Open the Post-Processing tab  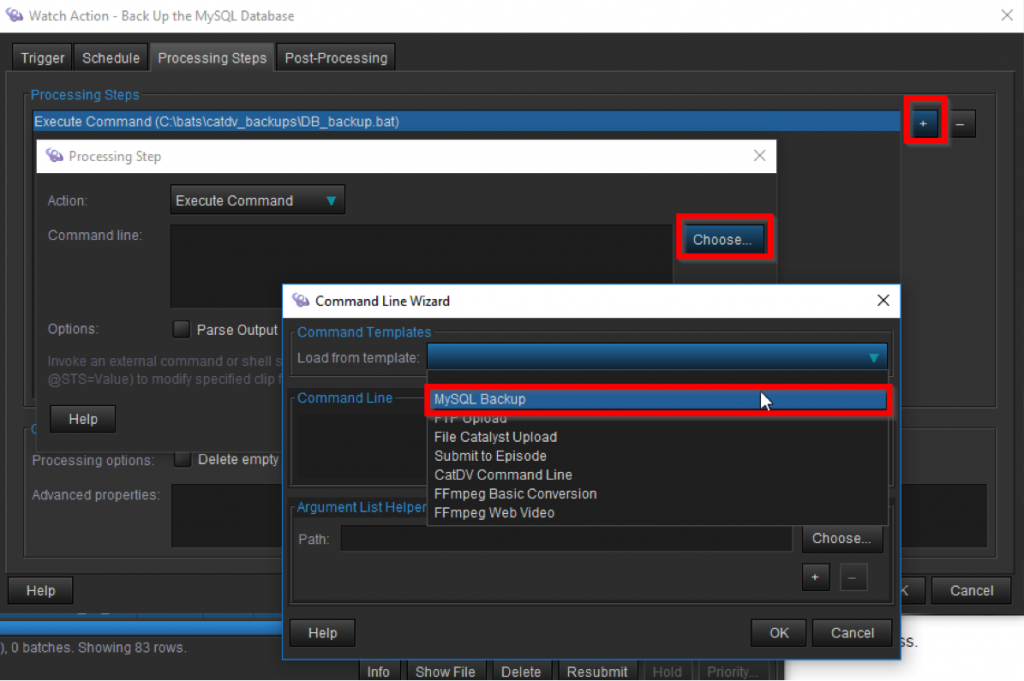click(x=335, y=58)
